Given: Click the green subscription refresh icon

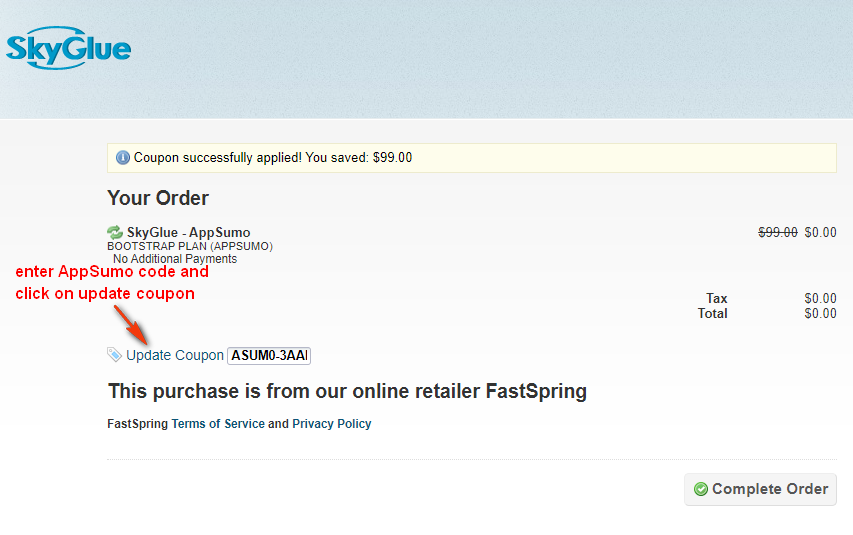Looking at the screenshot, I should click(115, 233).
